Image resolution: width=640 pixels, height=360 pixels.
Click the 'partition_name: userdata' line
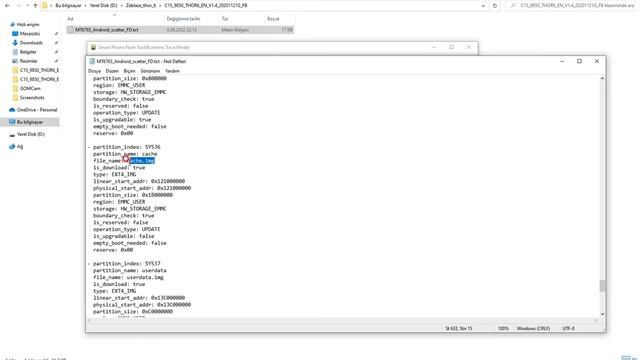129,271
